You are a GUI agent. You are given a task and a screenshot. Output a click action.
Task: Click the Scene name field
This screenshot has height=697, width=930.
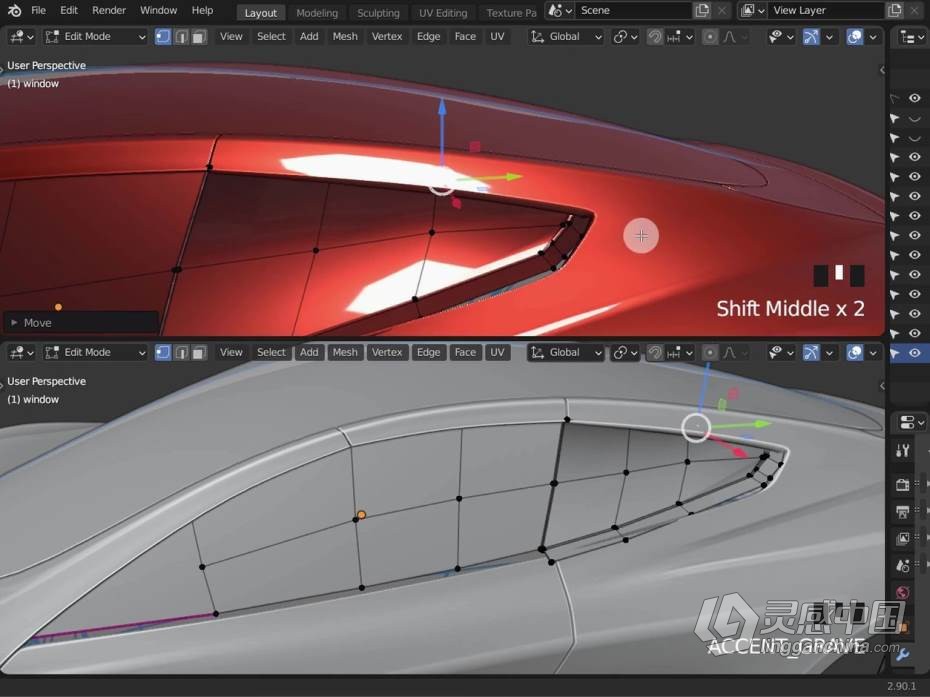point(633,11)
